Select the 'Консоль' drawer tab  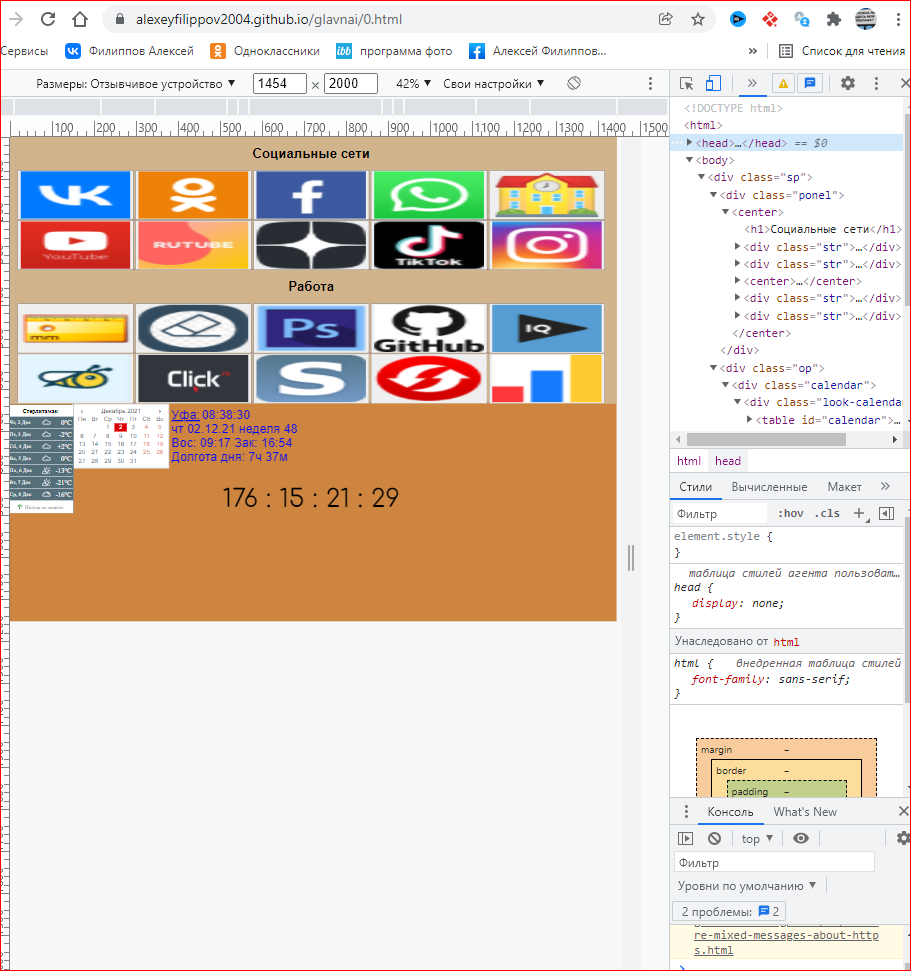click(730, 812)
